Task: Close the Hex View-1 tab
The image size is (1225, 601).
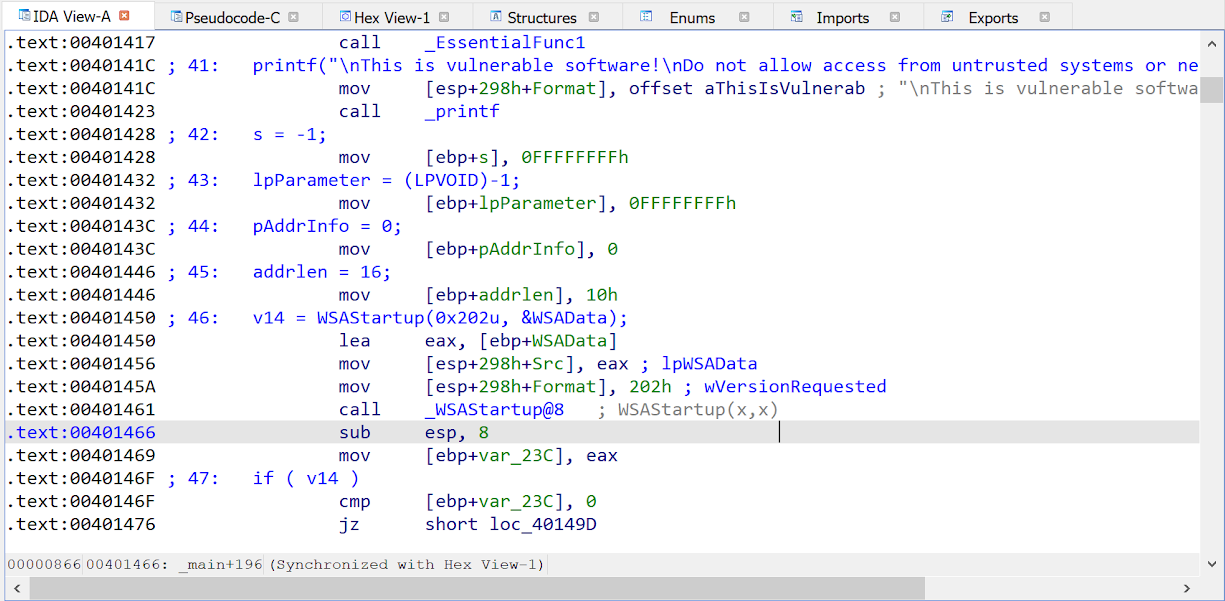Action: coord(444,17)
